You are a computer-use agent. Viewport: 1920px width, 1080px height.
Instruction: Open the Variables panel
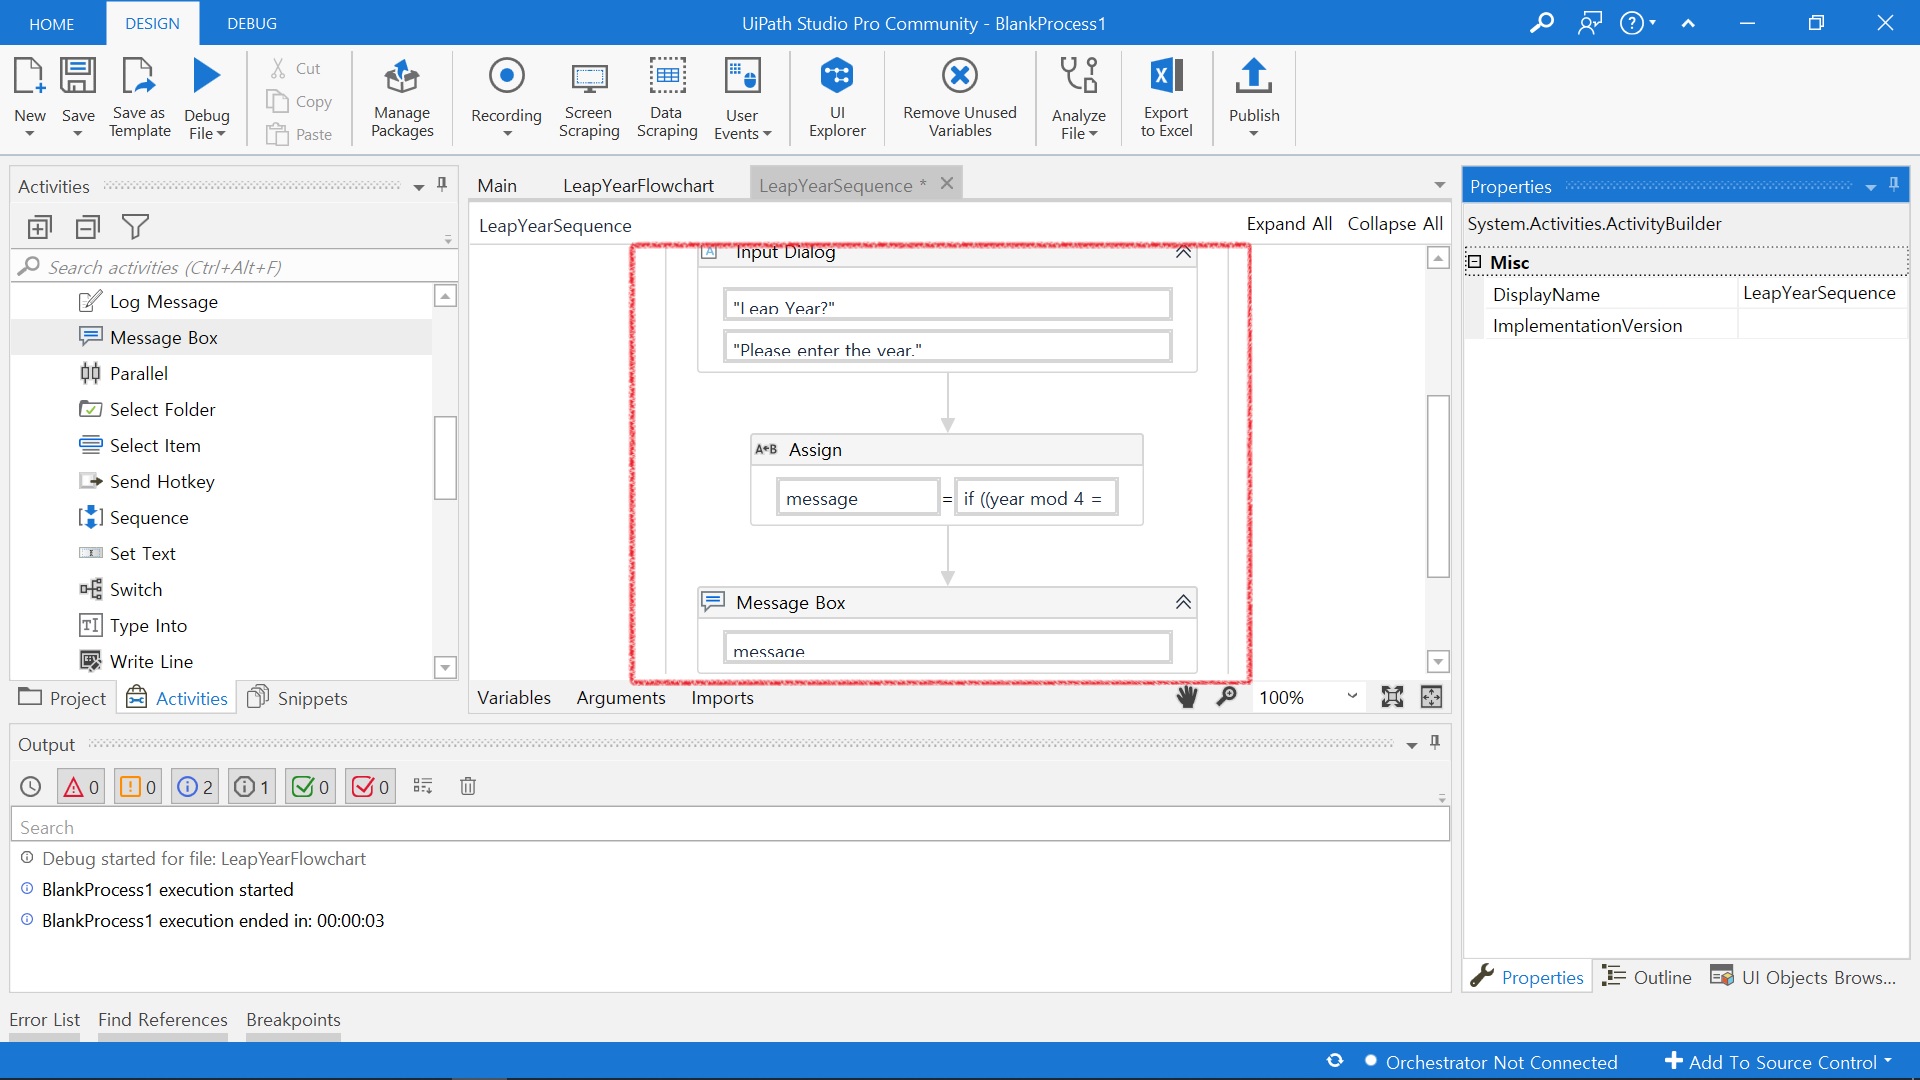513,697
